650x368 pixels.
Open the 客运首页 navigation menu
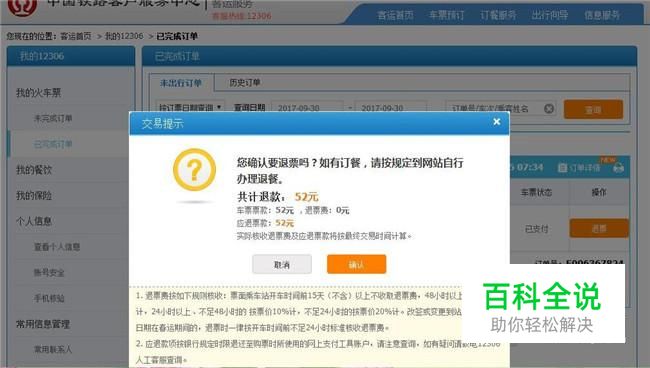click(395, 15)
